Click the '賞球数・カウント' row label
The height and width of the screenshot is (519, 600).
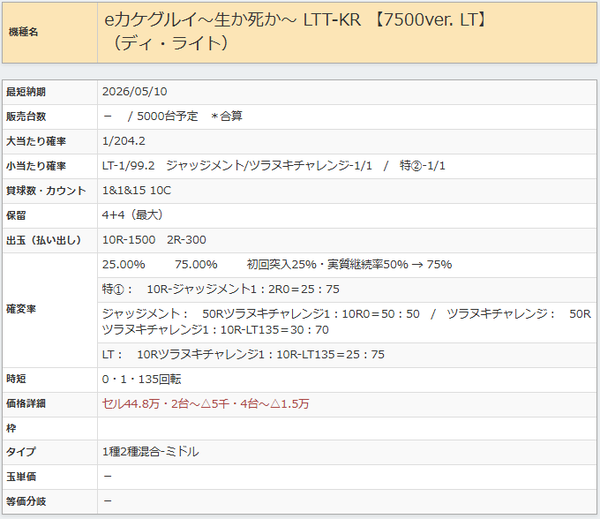pos(46,191)
